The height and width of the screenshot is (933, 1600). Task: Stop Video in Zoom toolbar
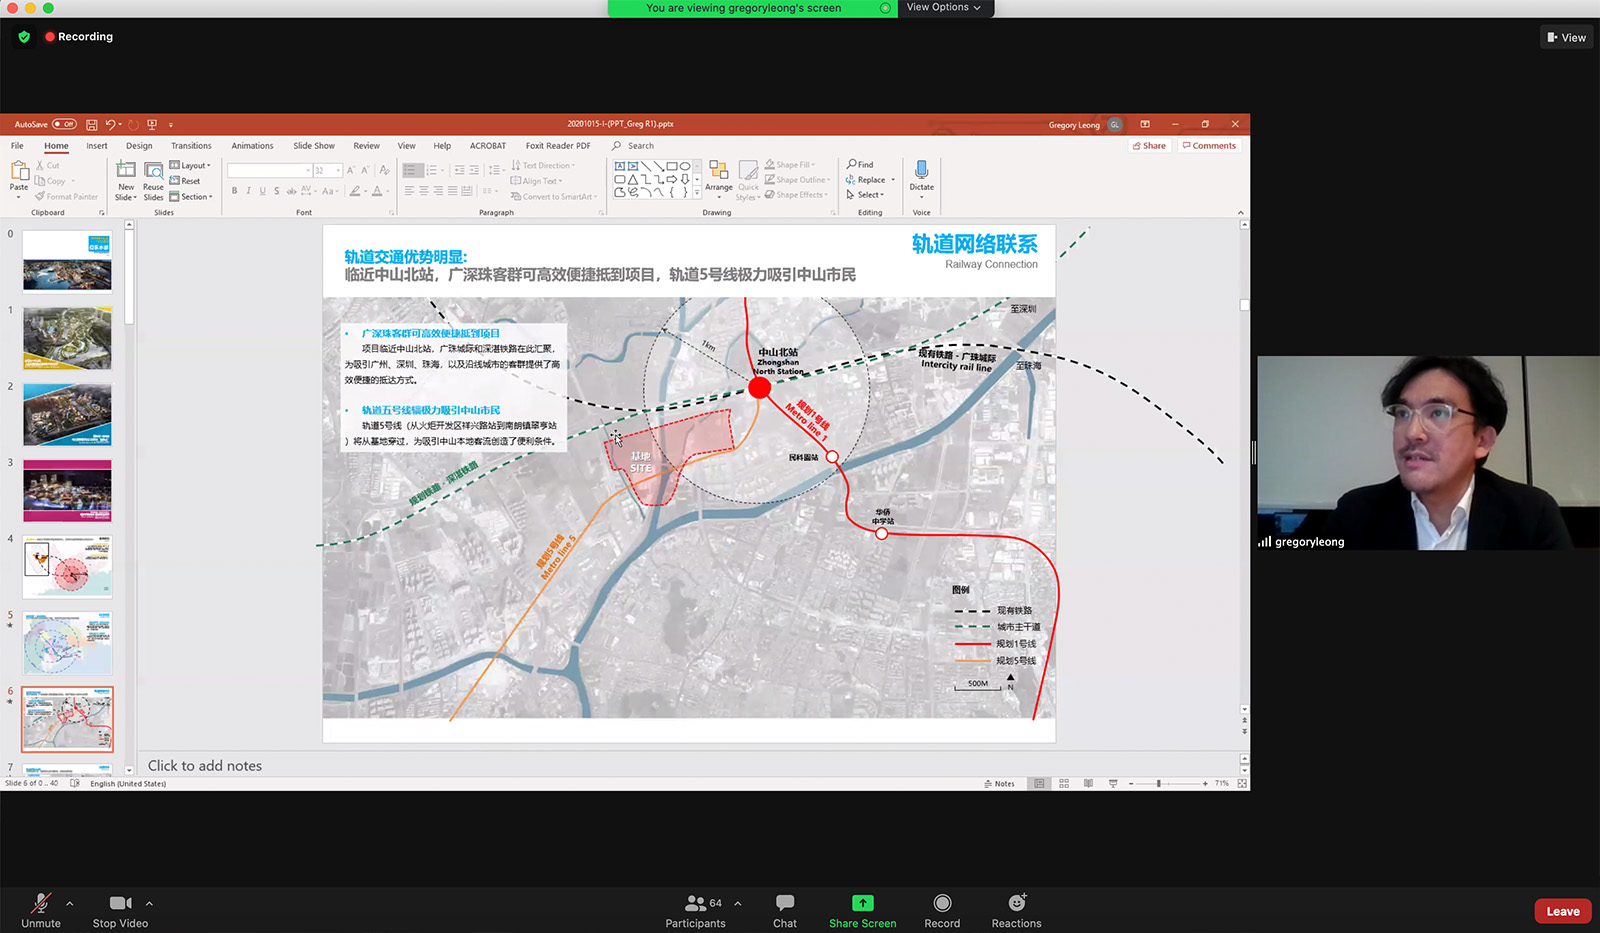coord(120,910)
